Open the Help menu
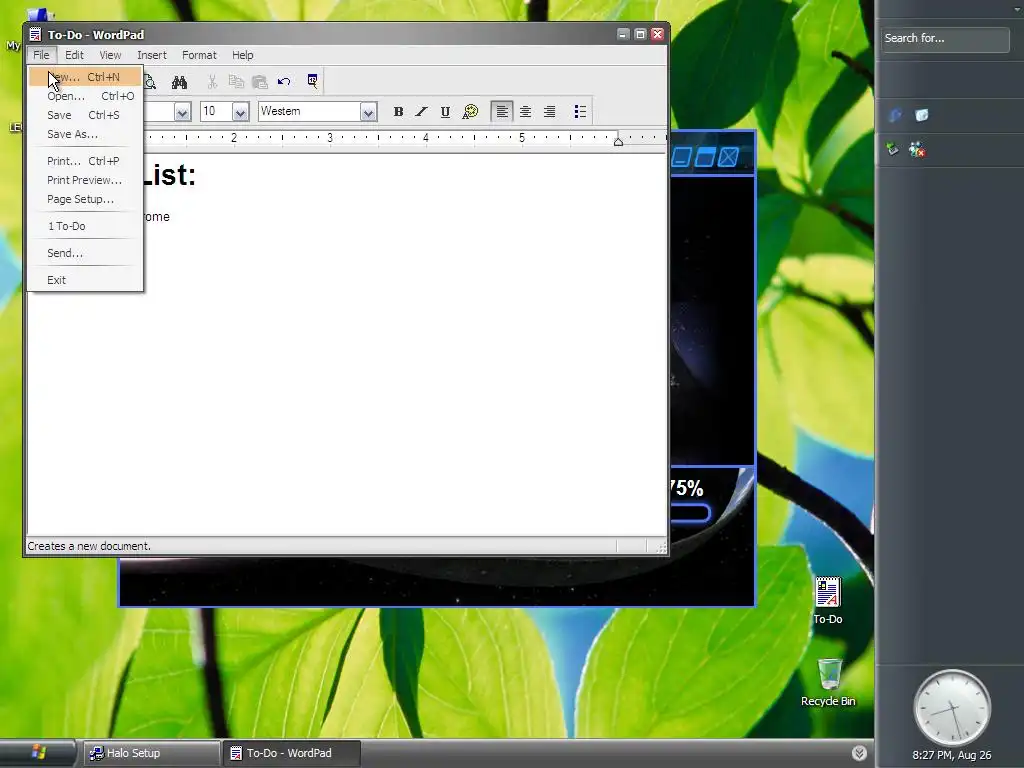The width and height of the screenshot is (1024, 768). [x=243, y=55]
